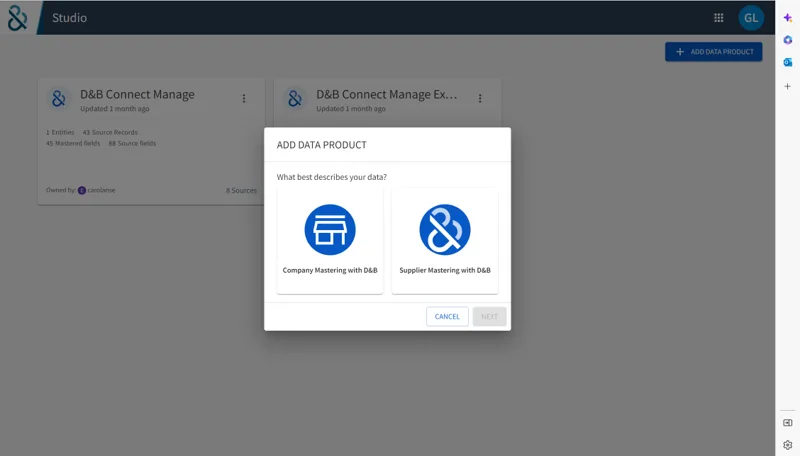Click the D&B ampersand logo in header
The image size is (800, 456).
(17, 18)
